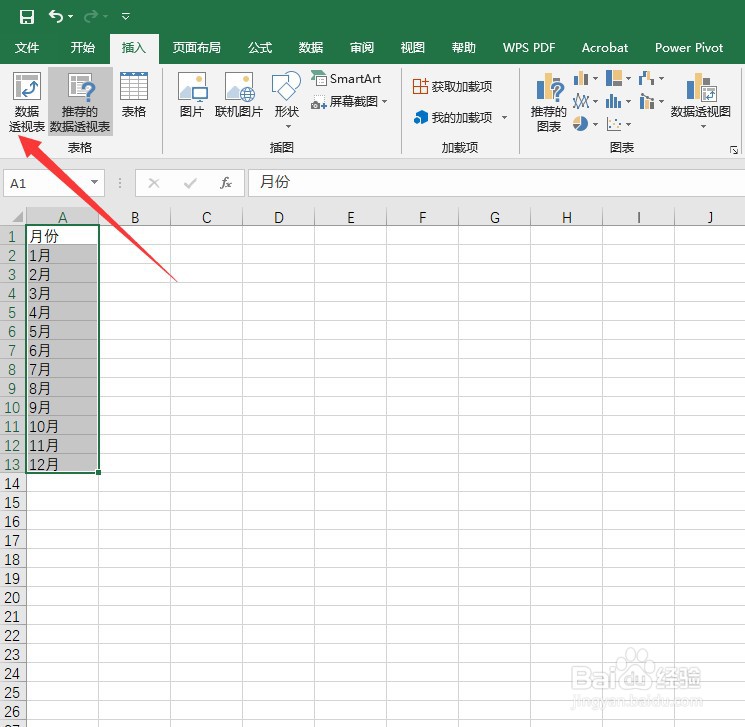Click the fx insert function icon

click(x=226, y=183)
